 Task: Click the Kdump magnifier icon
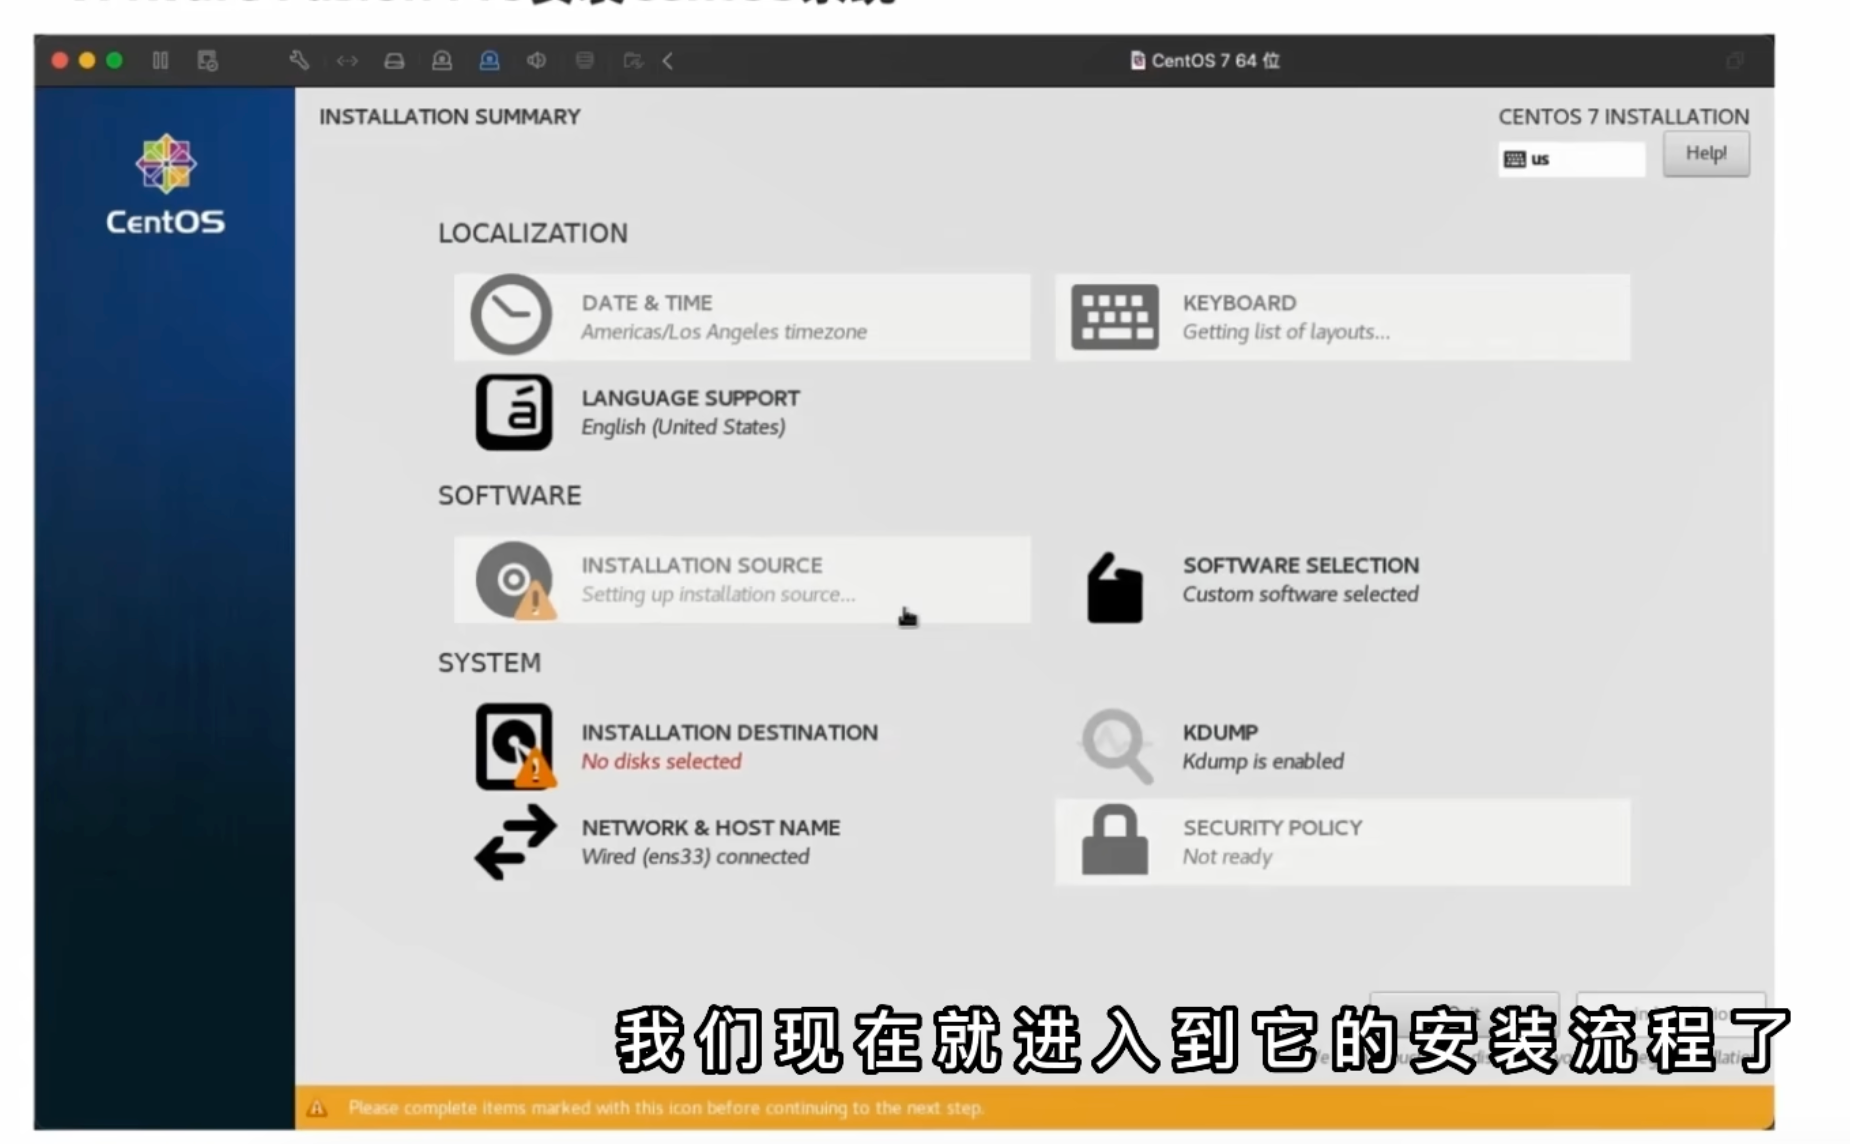click(x=1116, y=746)
